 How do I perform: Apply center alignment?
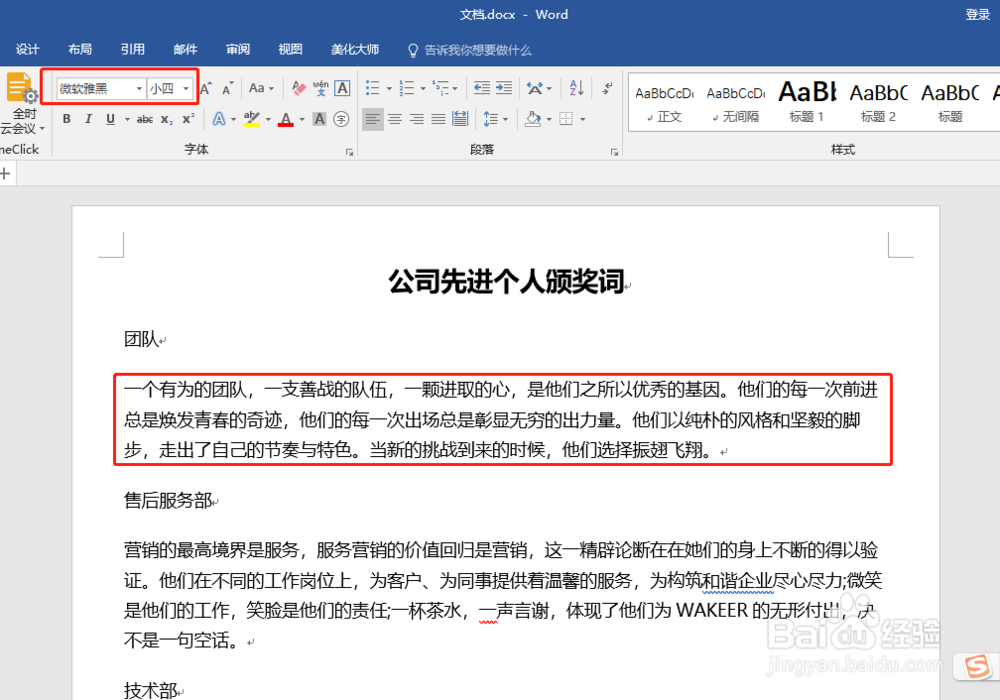pos(393,119)
